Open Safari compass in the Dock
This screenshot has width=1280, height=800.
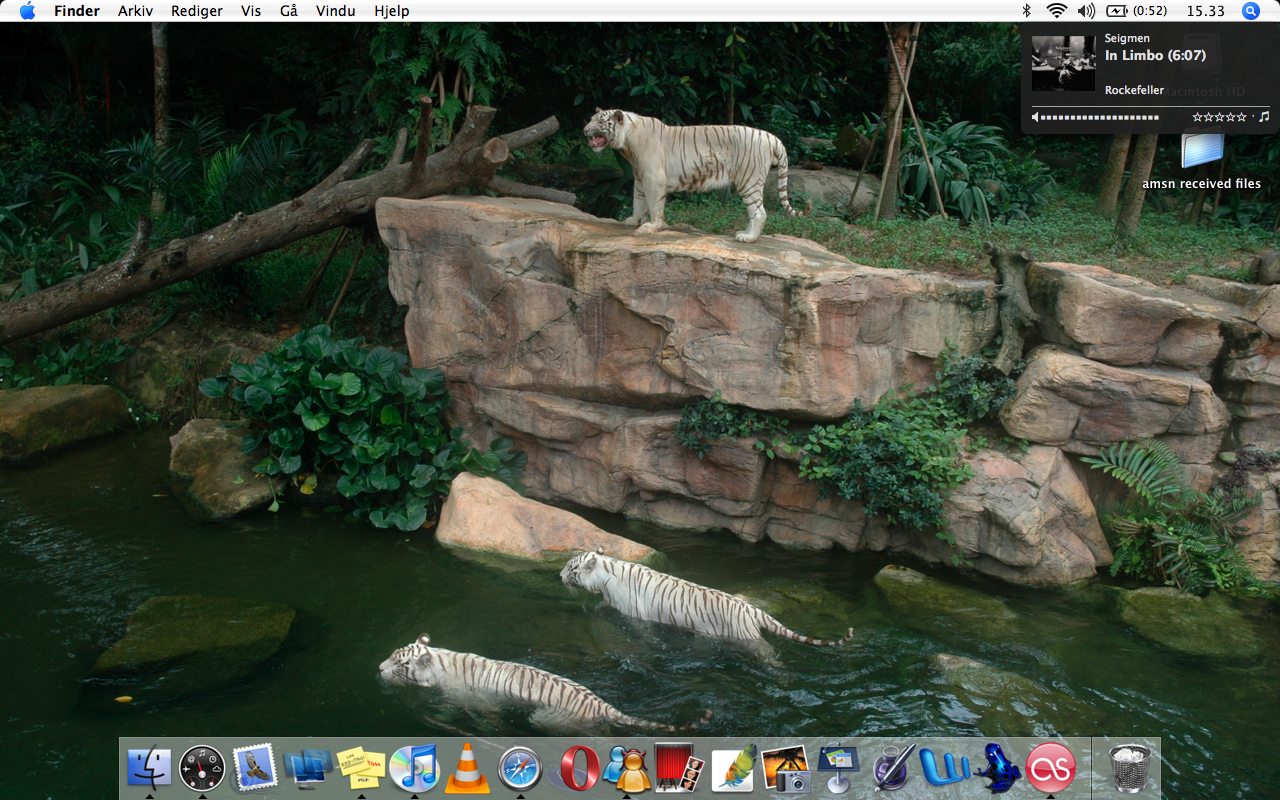[x=520, y=768]
